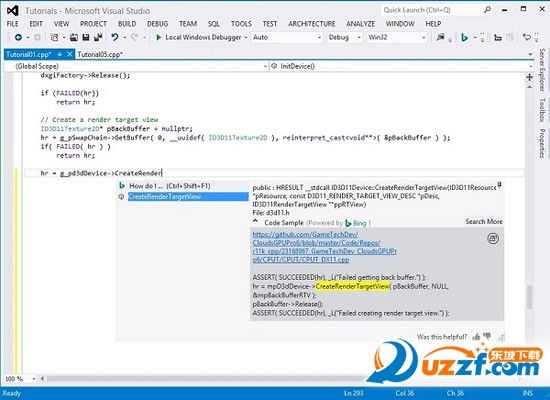550x400 pixels.
Task: Click the Open File toolbar icon
Action: [74, 37]
